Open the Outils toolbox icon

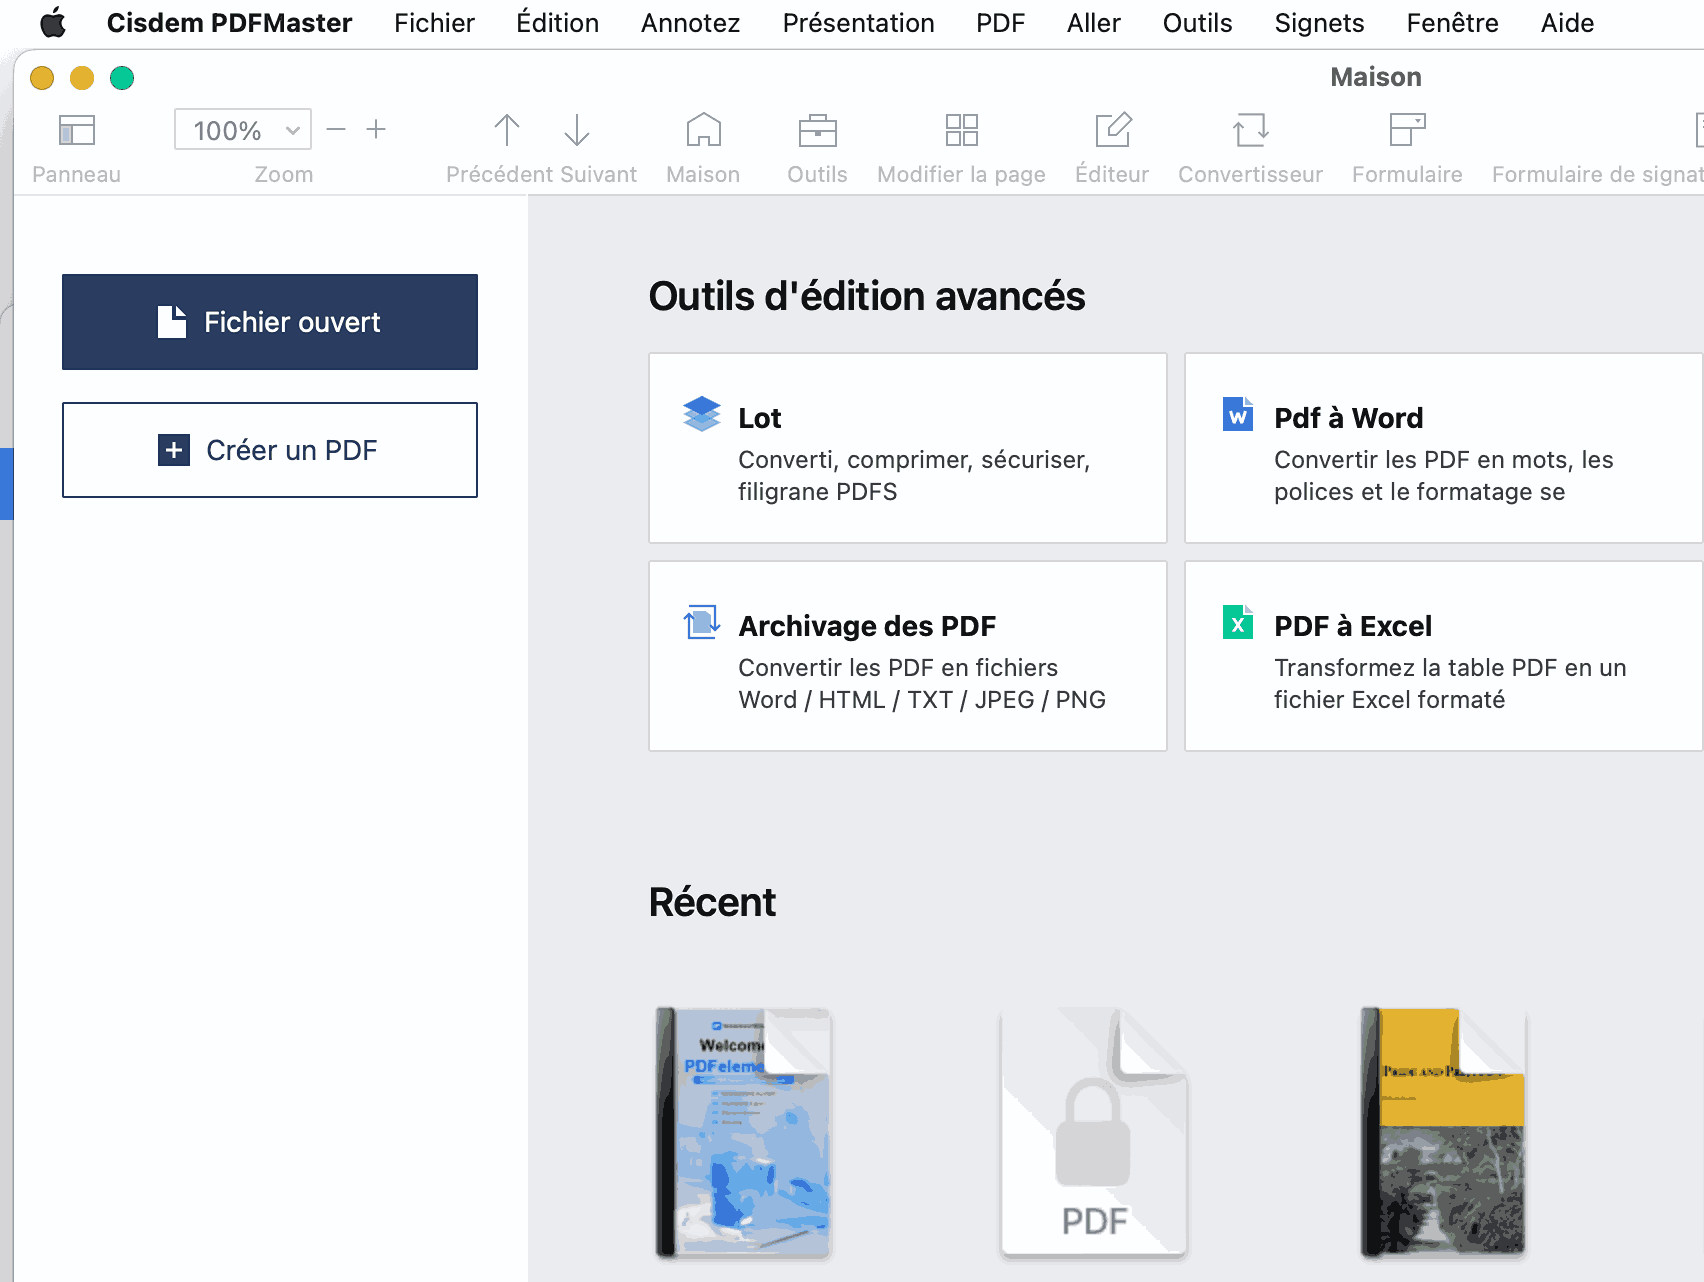tap(817, 130)
